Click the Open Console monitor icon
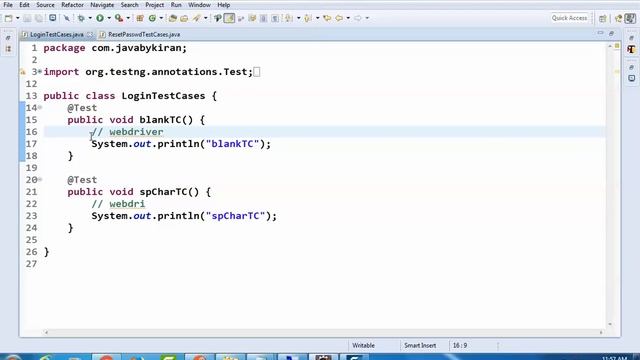The width and height of the screenshot is (640, 360). point(53,18)
